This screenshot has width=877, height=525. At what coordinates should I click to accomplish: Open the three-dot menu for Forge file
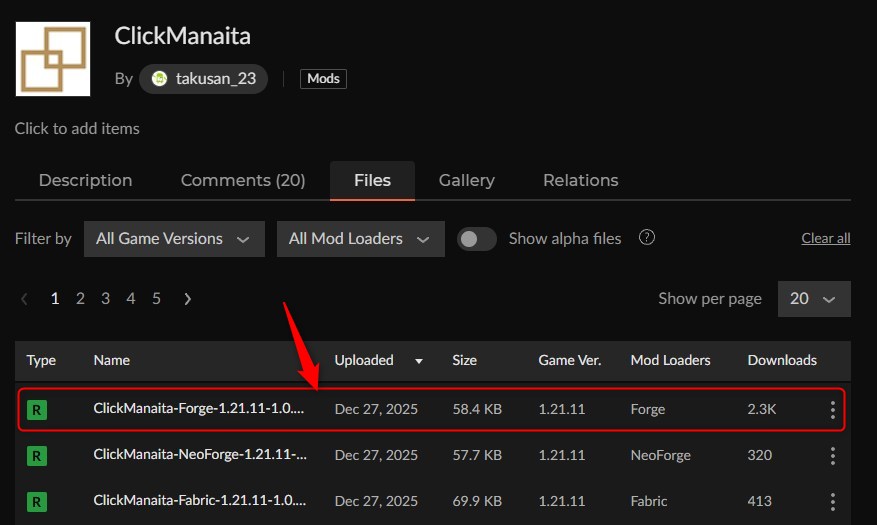832,409
